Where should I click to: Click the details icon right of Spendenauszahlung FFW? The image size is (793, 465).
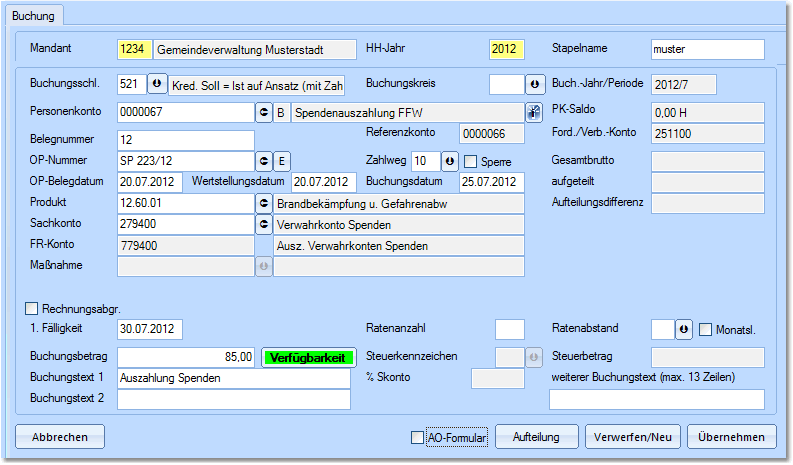(534, 112)
